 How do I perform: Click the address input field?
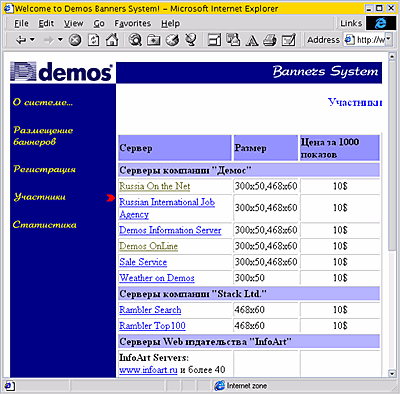(365, 40)
